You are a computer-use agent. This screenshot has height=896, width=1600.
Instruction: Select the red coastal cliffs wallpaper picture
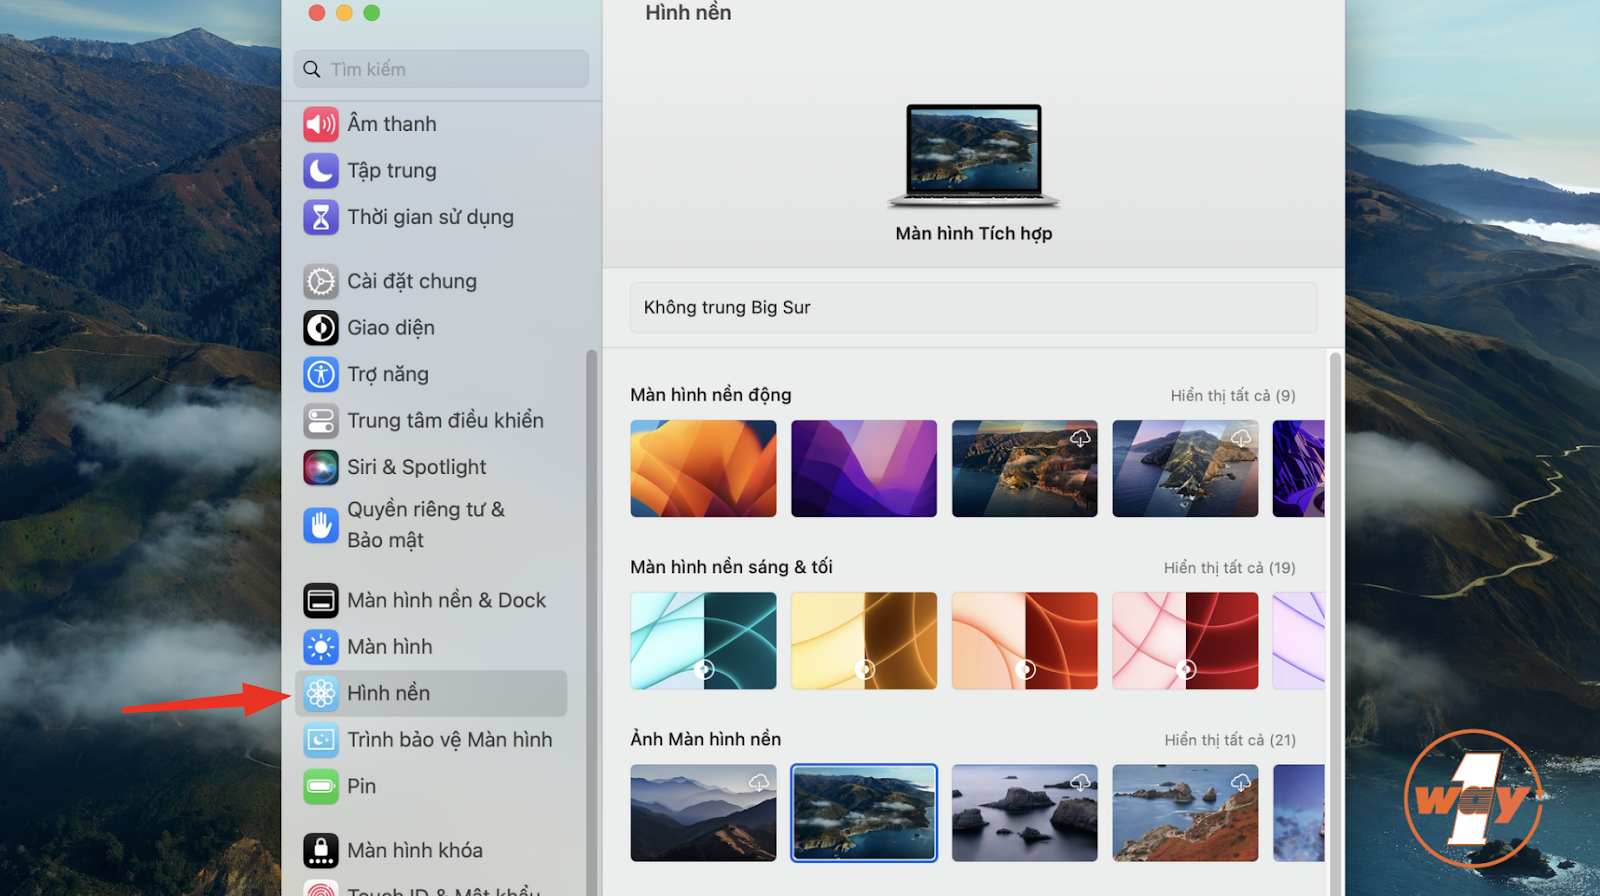(1185, 813)
